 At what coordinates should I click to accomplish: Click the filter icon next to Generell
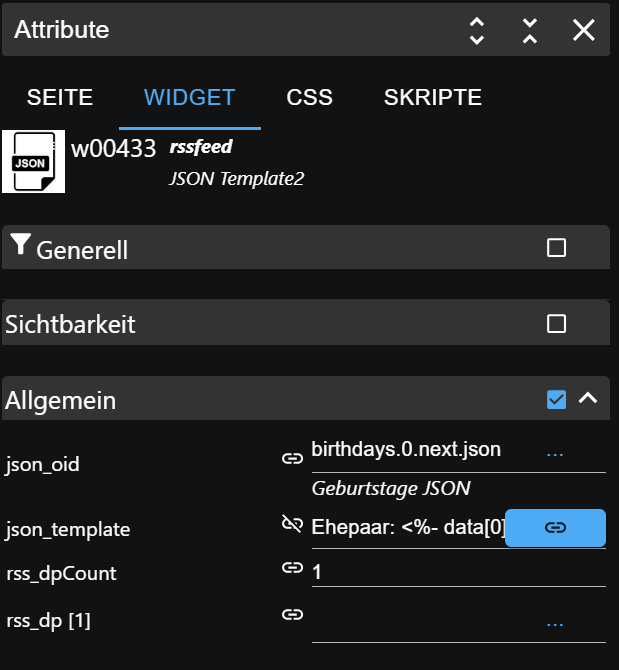[20, 245]
